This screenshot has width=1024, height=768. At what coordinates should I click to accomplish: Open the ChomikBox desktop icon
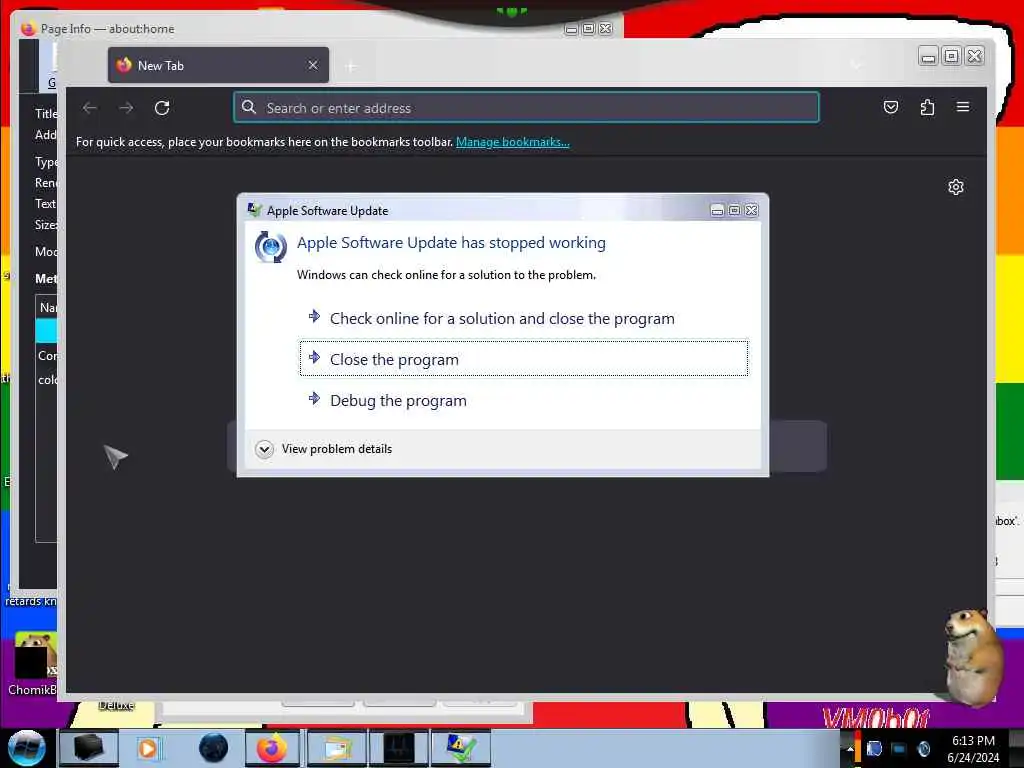pyautogui.click(x=31, y=664)
